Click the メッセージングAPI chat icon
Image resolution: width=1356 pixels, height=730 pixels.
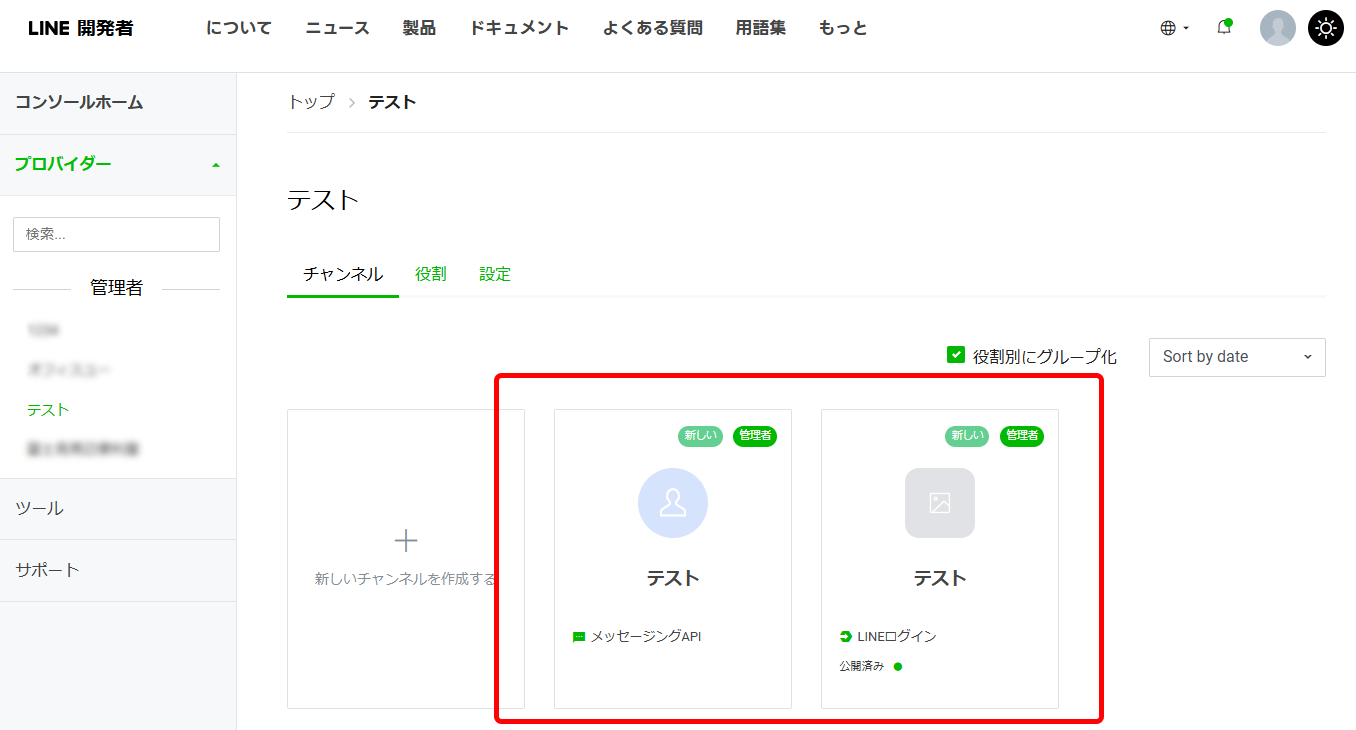579,637
